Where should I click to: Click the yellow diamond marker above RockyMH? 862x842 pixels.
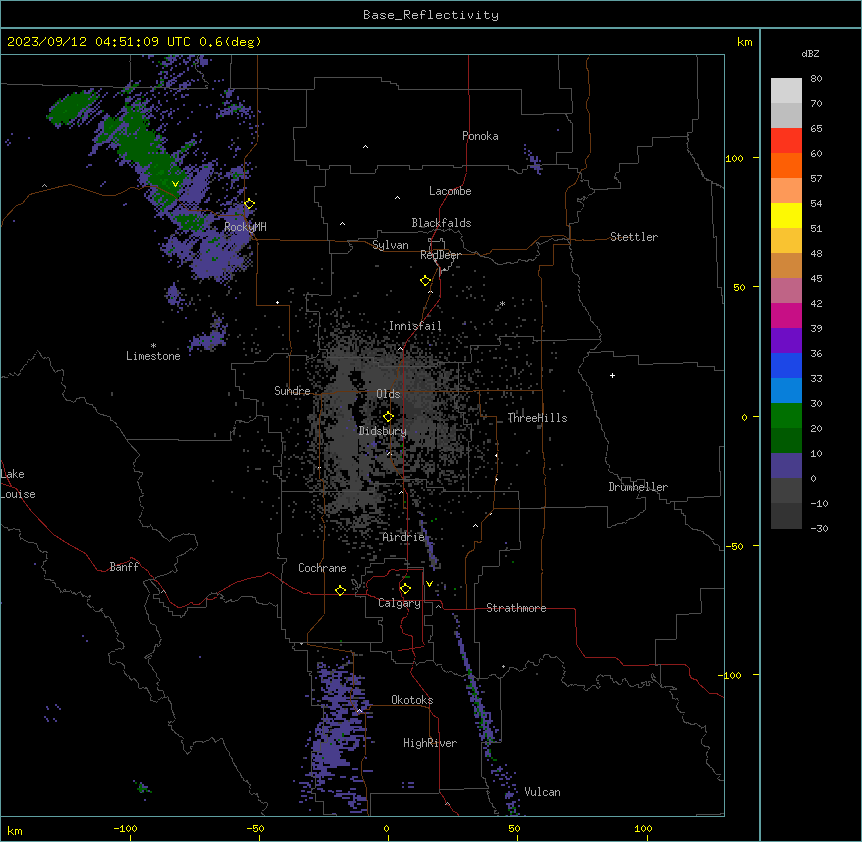(249, 204)
